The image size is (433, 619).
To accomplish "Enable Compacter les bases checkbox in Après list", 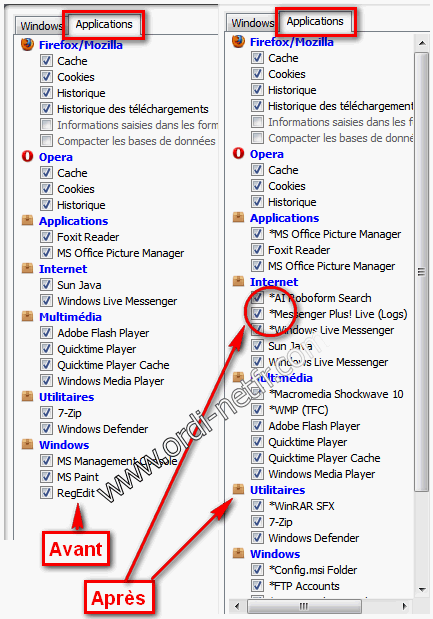I will [257, 138].
